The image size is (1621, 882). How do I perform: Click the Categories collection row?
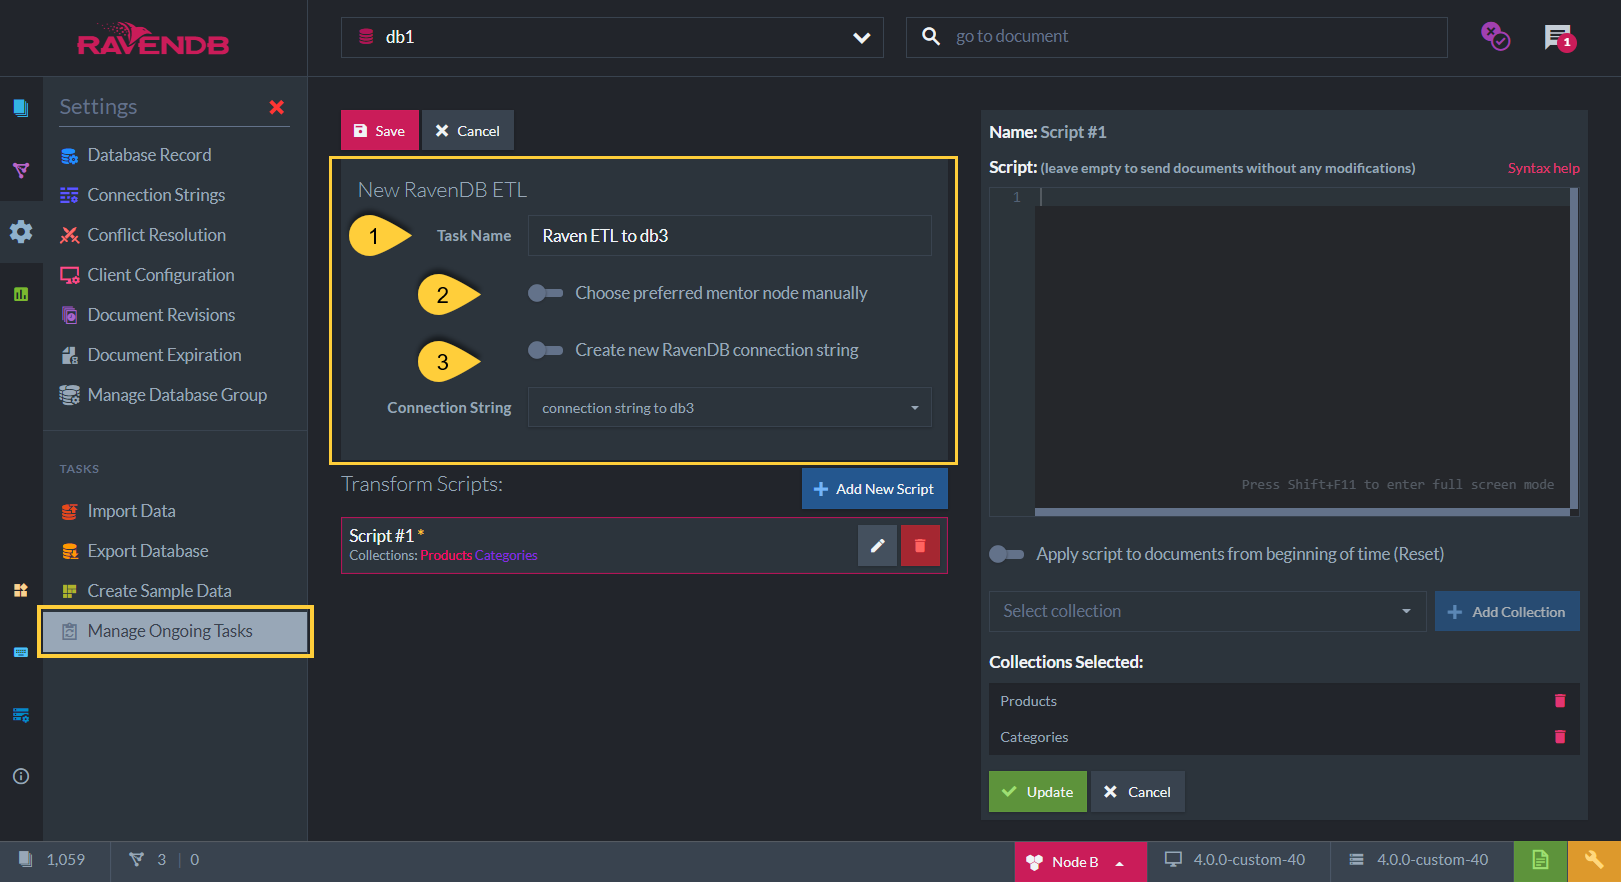coord(1284,737)
